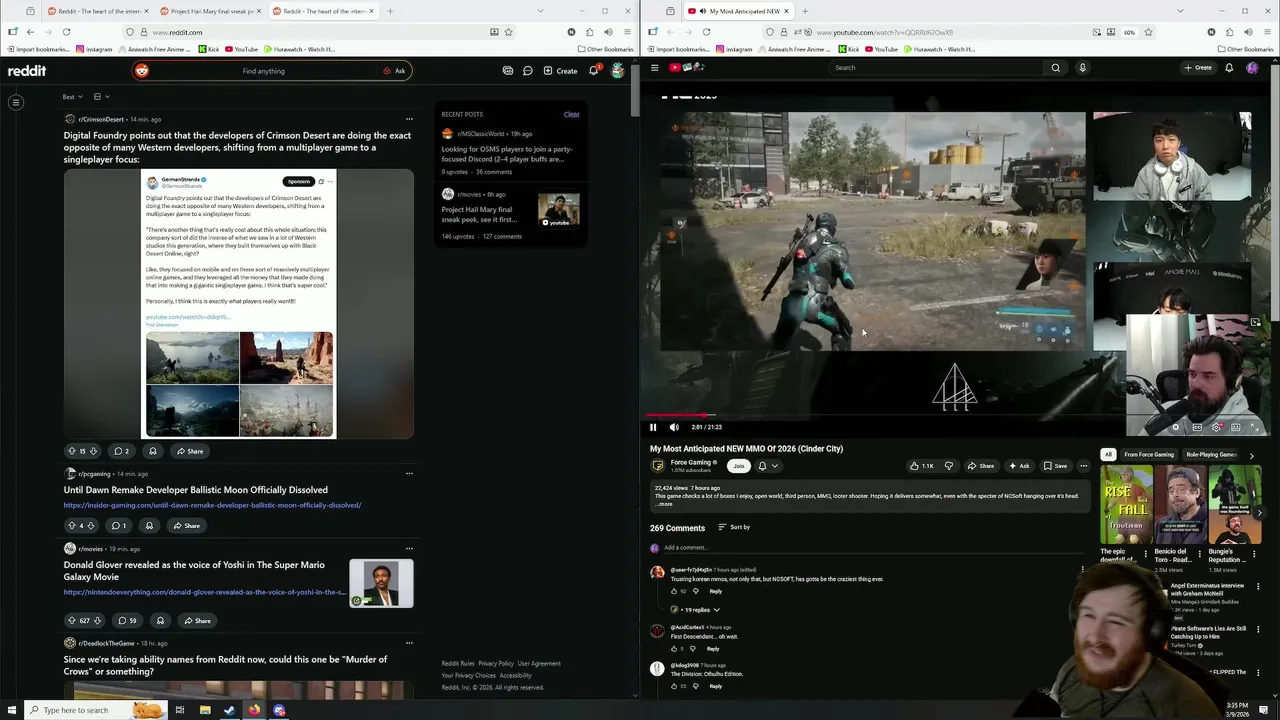1280x720 pixels.
Task: Save video to playlist
Action: (x=1055, y=466)
